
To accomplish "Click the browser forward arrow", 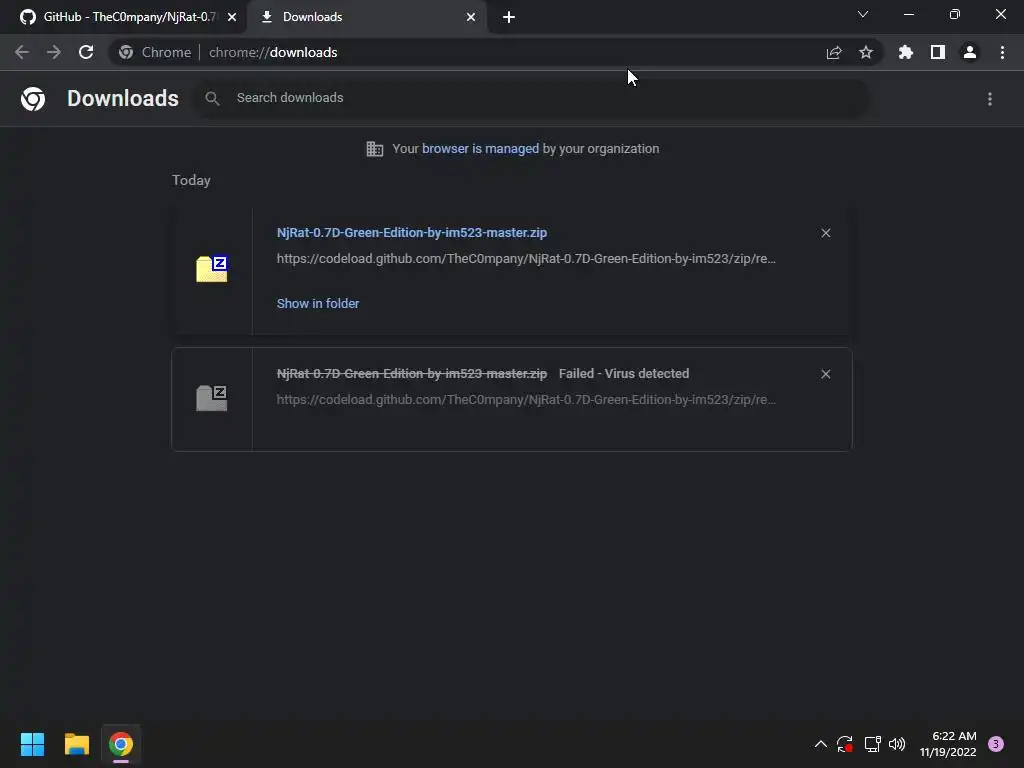I will pos(54,52).
